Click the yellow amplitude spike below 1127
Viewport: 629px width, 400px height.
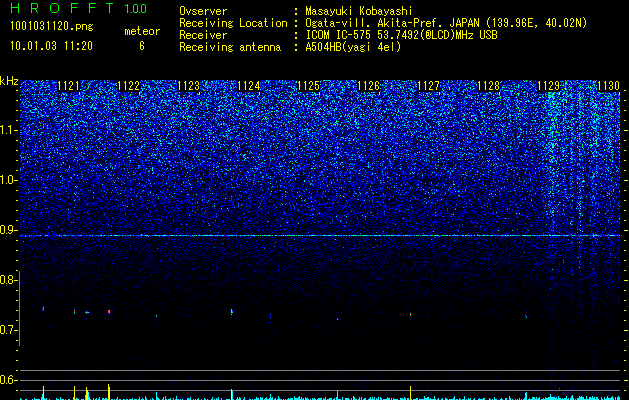point(410,392)
